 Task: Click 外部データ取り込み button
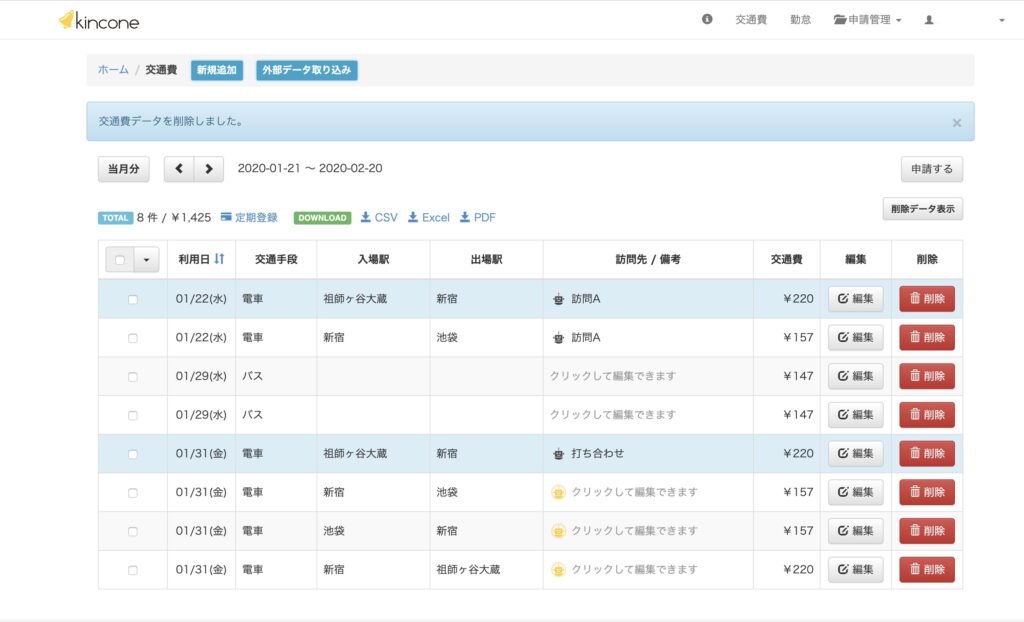click(306, 70)
